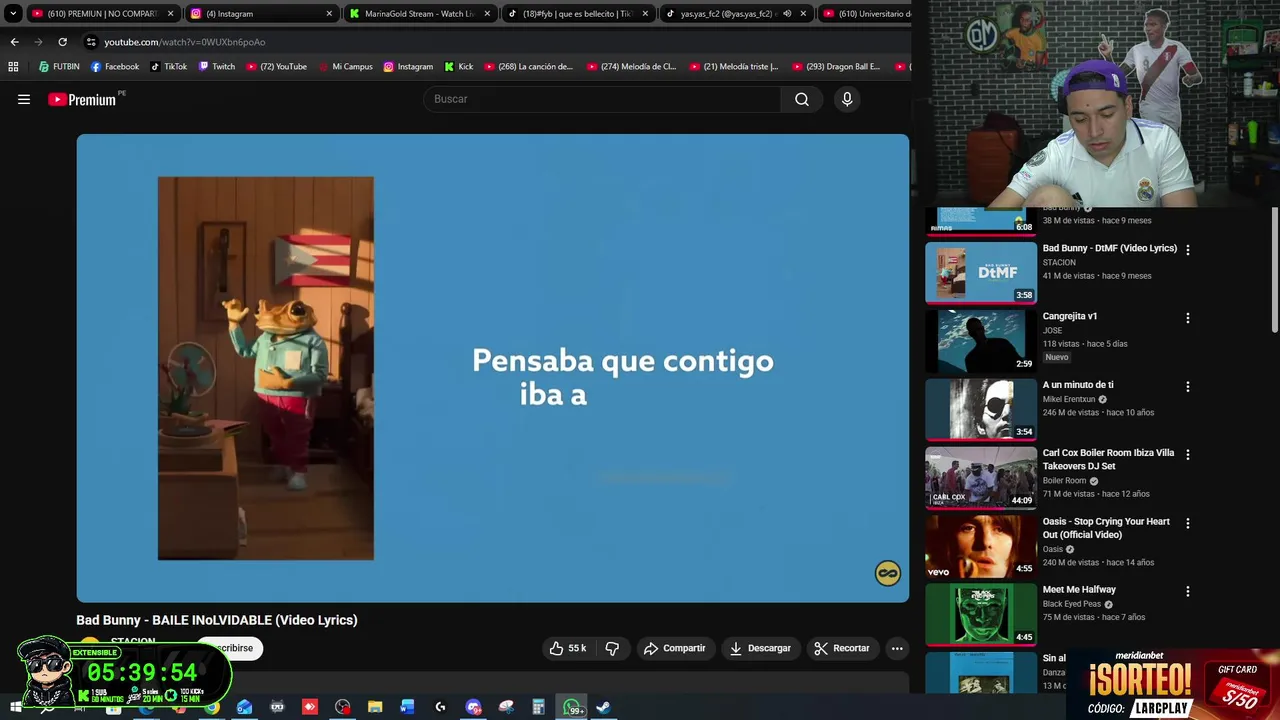Open the Recortar clip tool
Screen dimensions: 1280x720
pos(842,648)
